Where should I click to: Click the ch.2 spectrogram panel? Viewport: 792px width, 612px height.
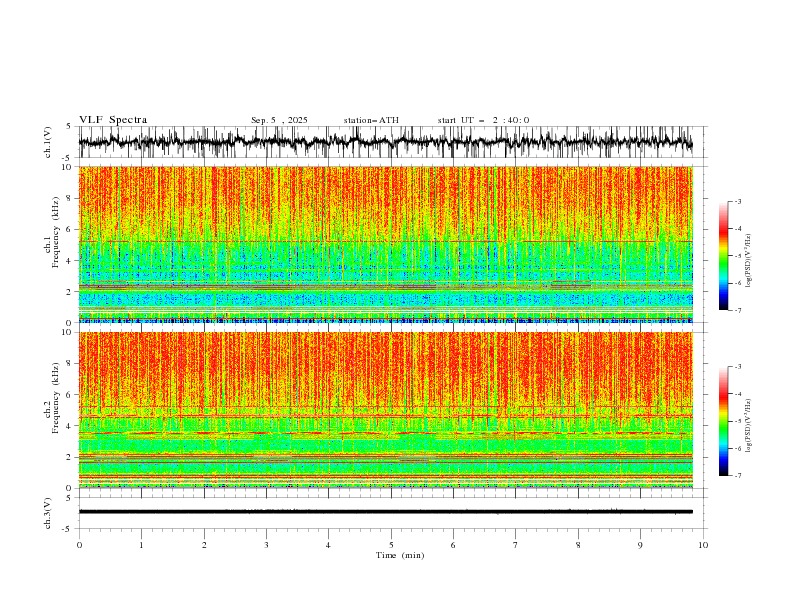coord(385,410)
